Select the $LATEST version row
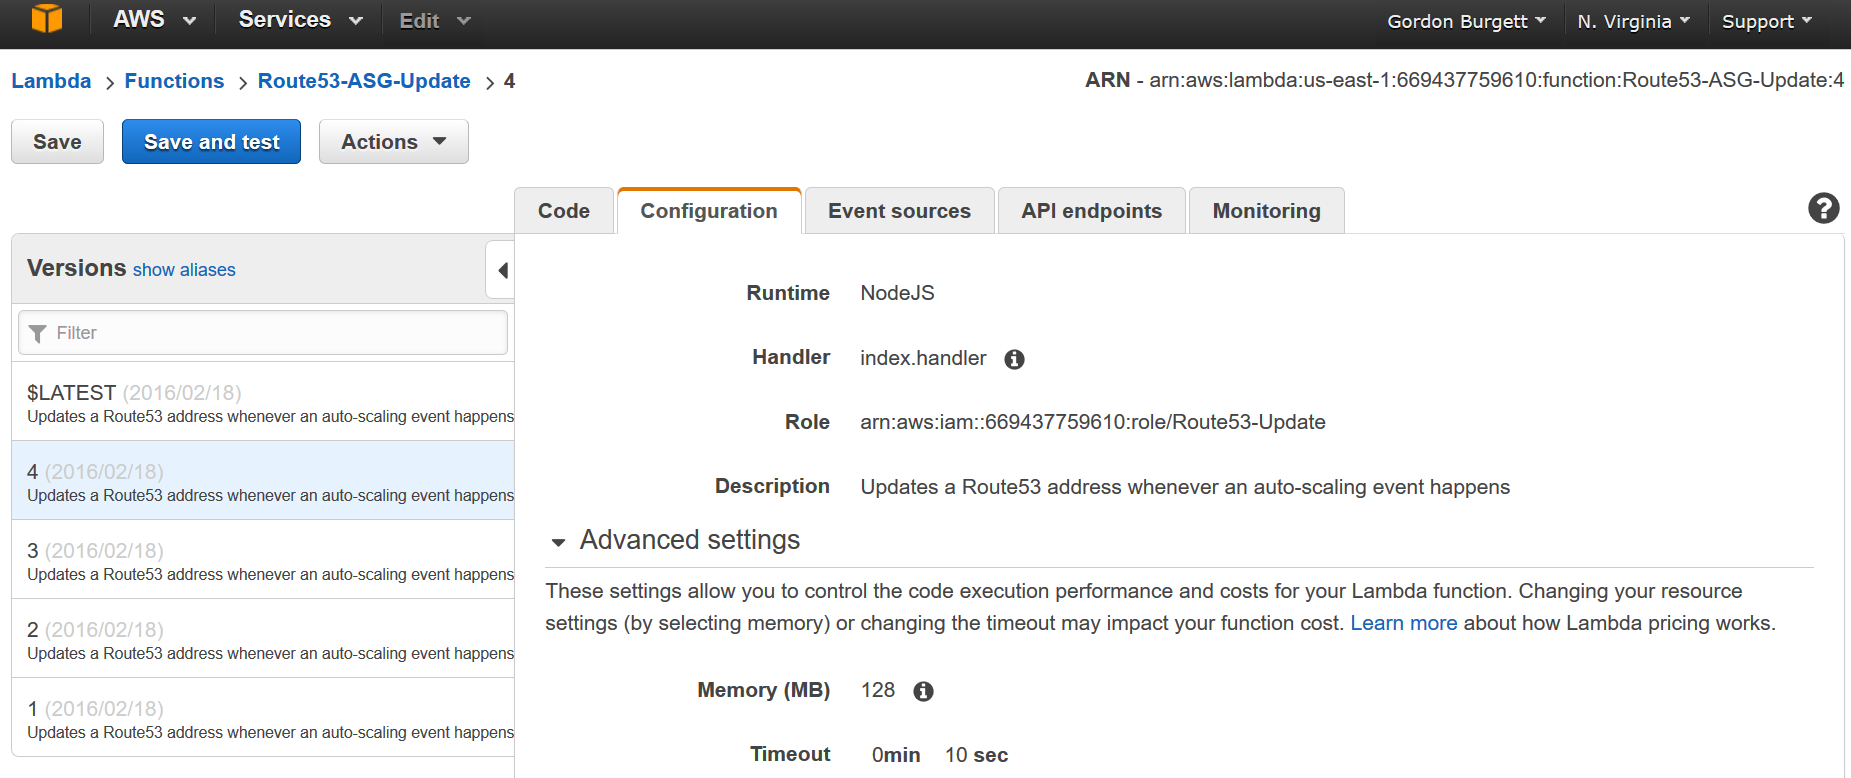The height and width of the screenshot is (778, 1851). [x=263, y=402]
